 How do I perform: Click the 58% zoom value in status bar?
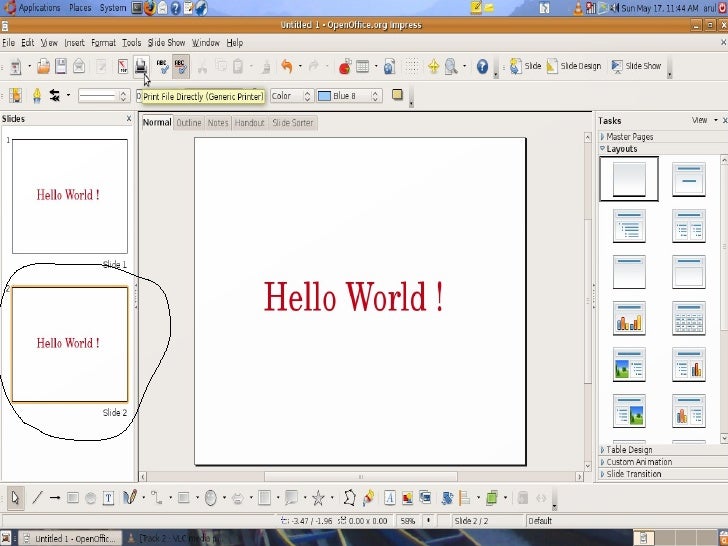tap(408, 521)
